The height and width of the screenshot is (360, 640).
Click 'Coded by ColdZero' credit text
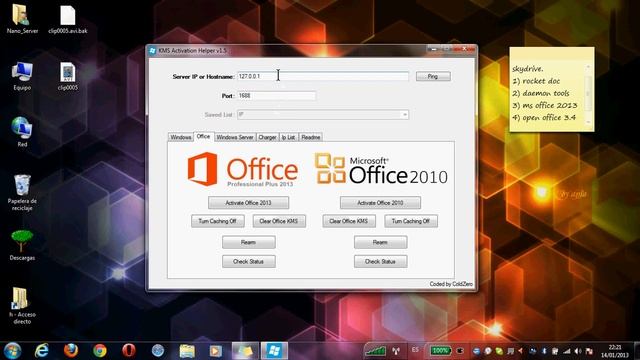[x=451, y=284]
